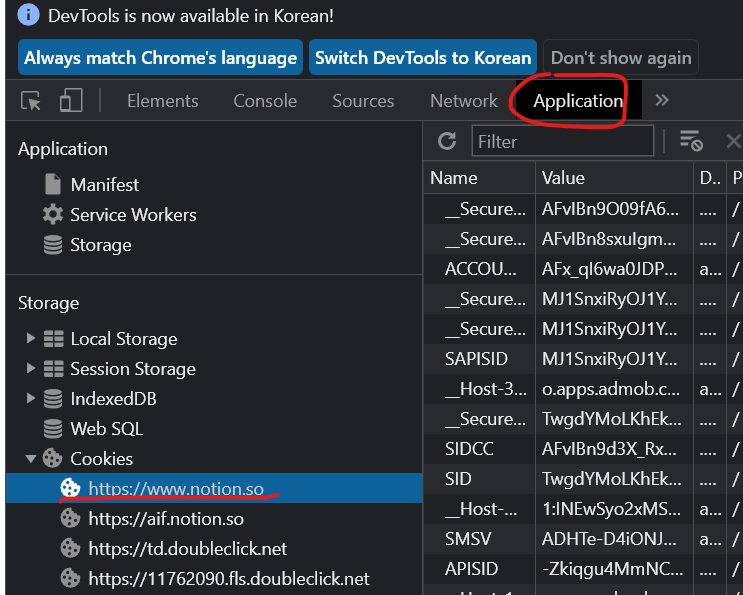
Task: Expand the IndexedDB tree
Action: click(31, 399)
